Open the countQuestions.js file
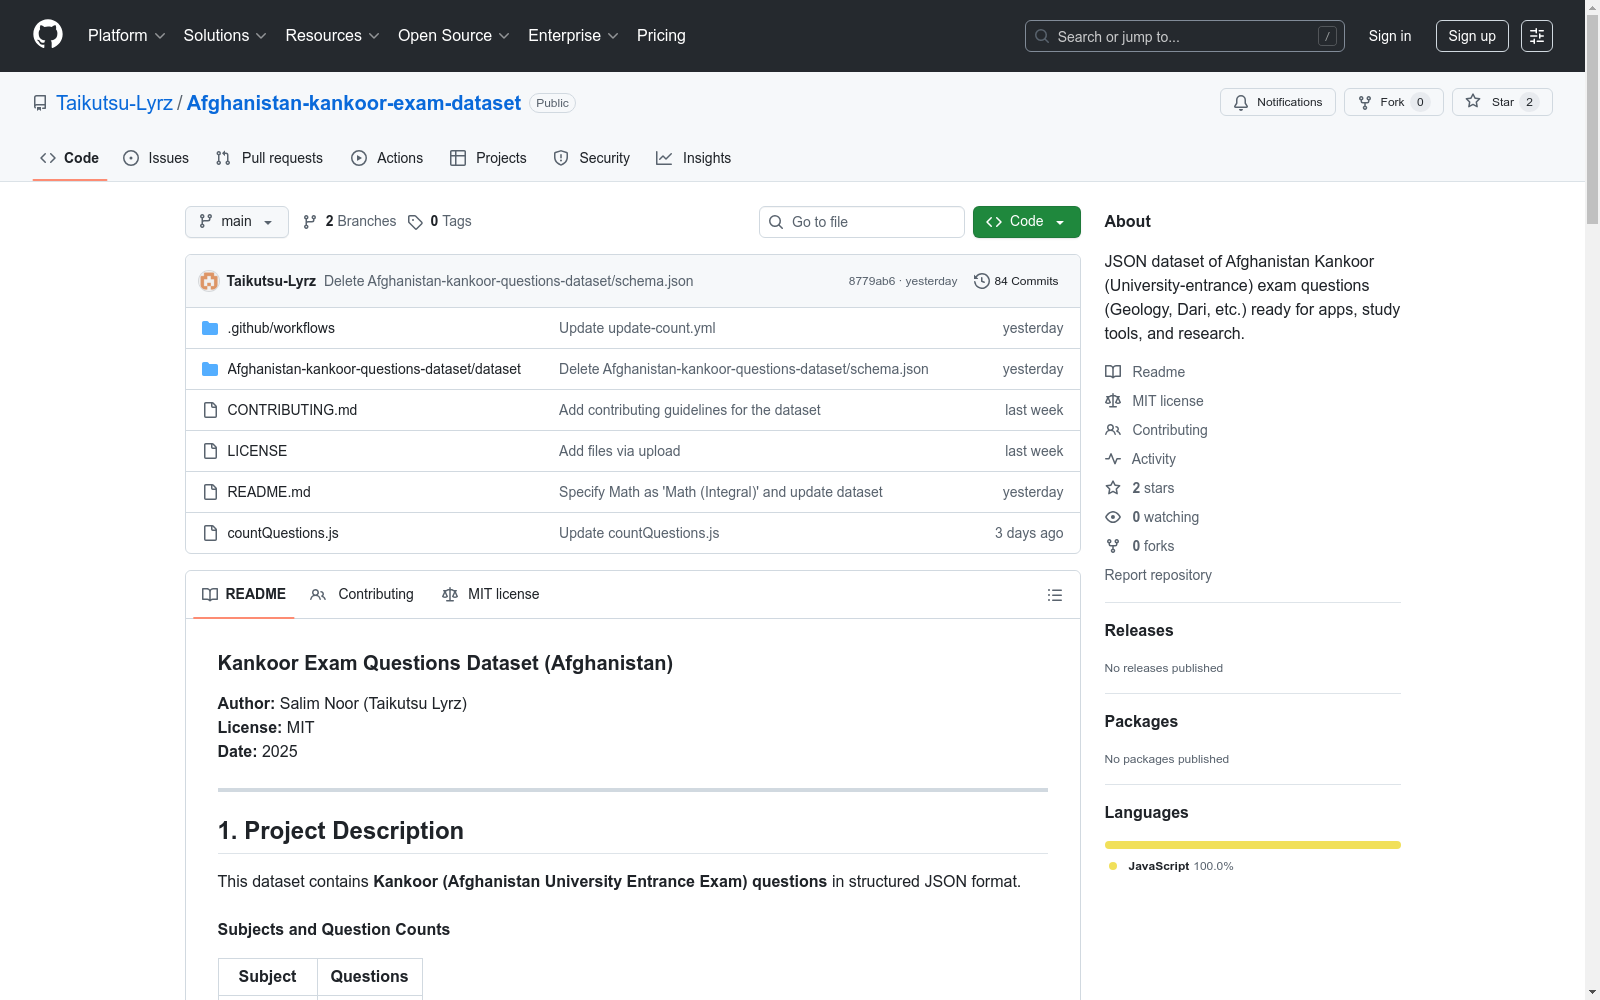 pos(283,533)
